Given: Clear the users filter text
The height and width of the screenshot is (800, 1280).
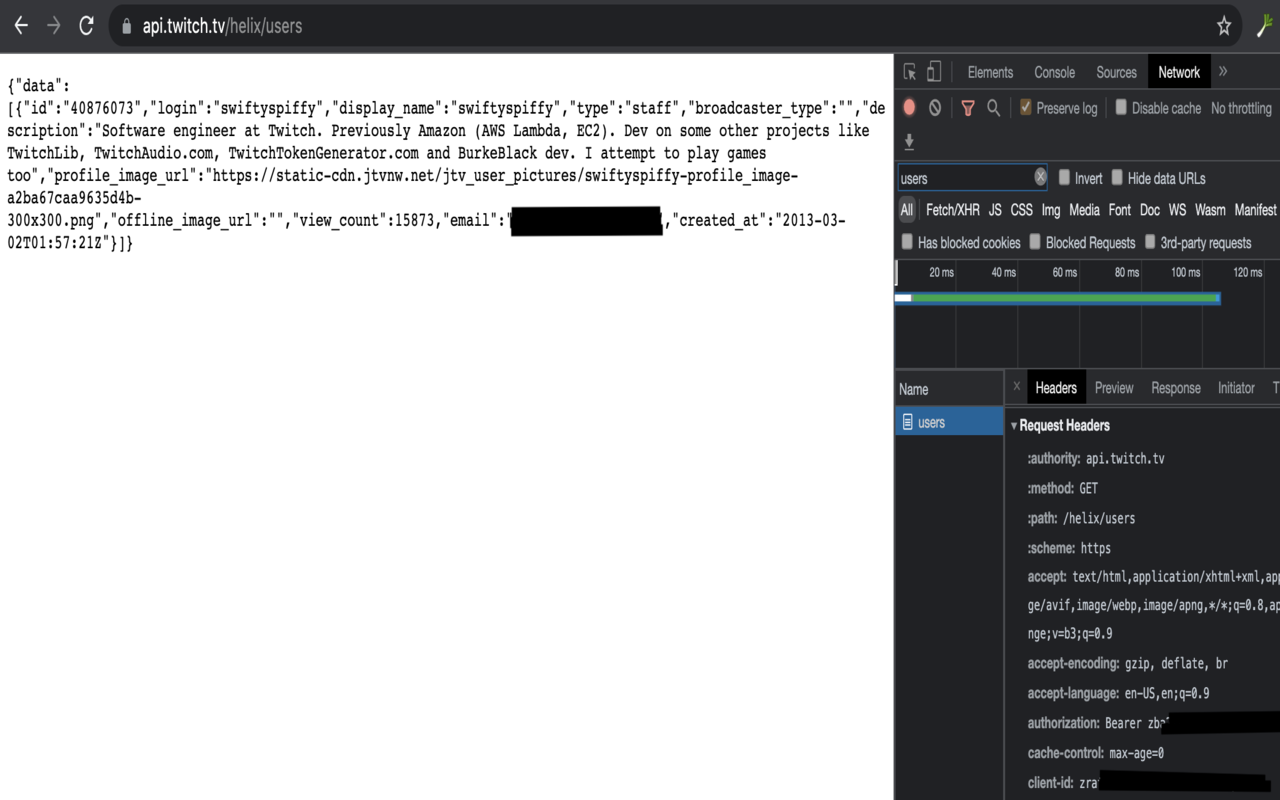Looking at the screenshot, I should point(1040,176).
